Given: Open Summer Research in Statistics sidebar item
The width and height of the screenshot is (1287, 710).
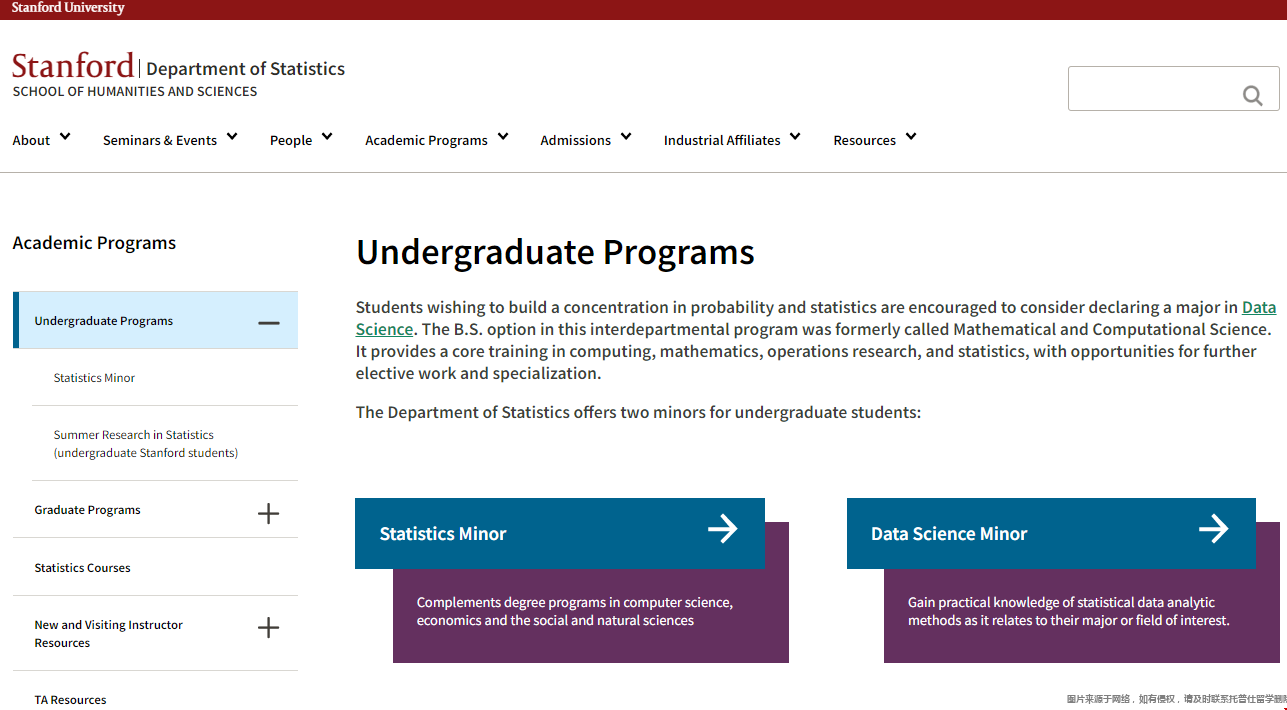Looking at the screenshot, I should coord(146,444).
